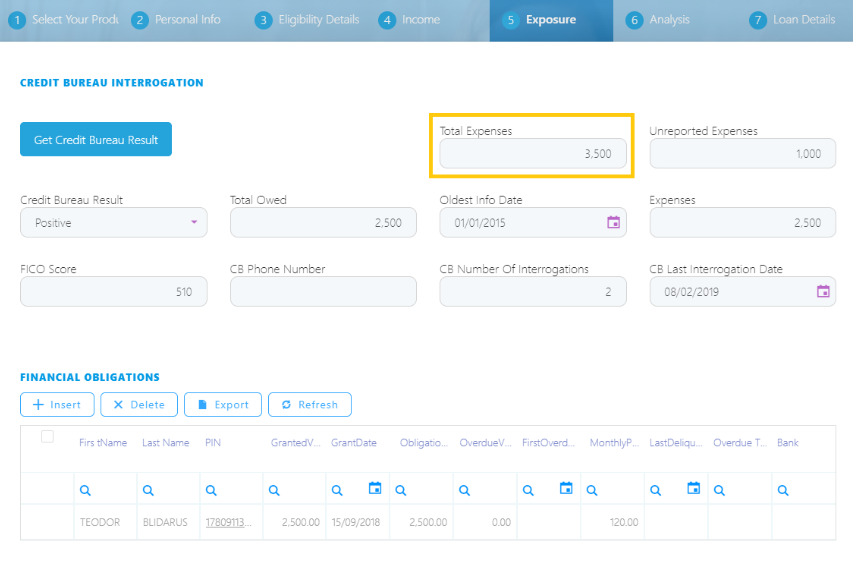Open calendar icon in Oldest Info Date field
Viewport: 853px width, 566px height.
[614, 223]
